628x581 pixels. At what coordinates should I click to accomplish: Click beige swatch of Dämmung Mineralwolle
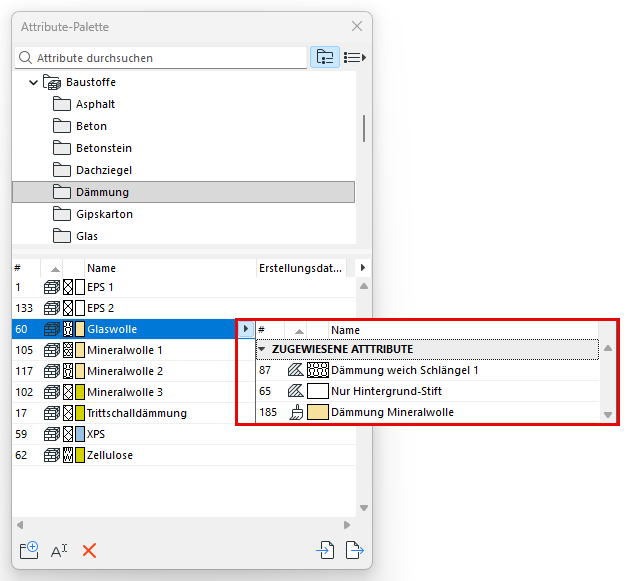[x=318, y=412]
